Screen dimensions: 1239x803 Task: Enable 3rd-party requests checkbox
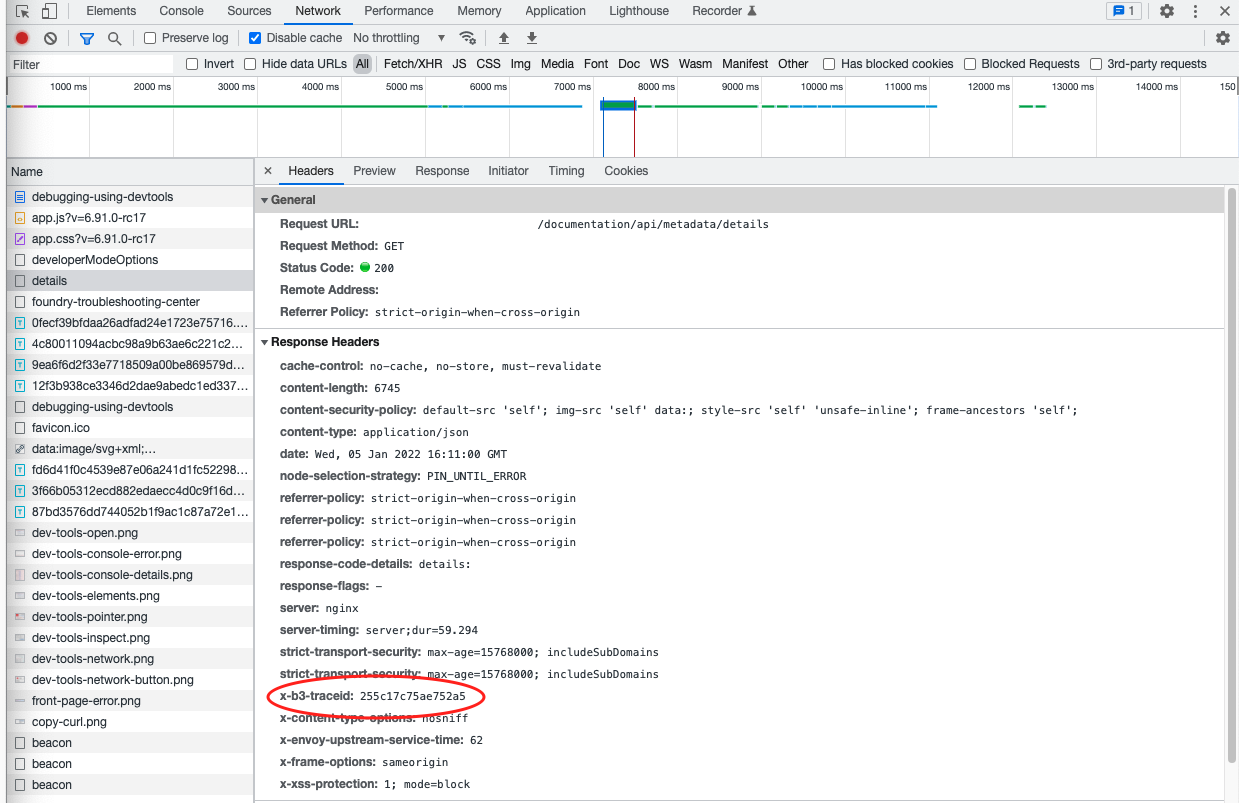coord(1096,64)
